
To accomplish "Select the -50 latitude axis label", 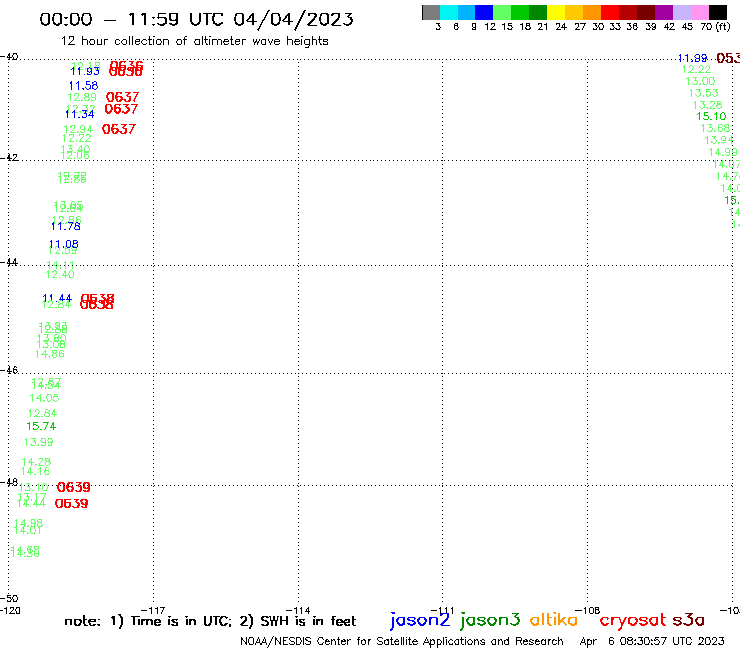I will tap(9, 599).
